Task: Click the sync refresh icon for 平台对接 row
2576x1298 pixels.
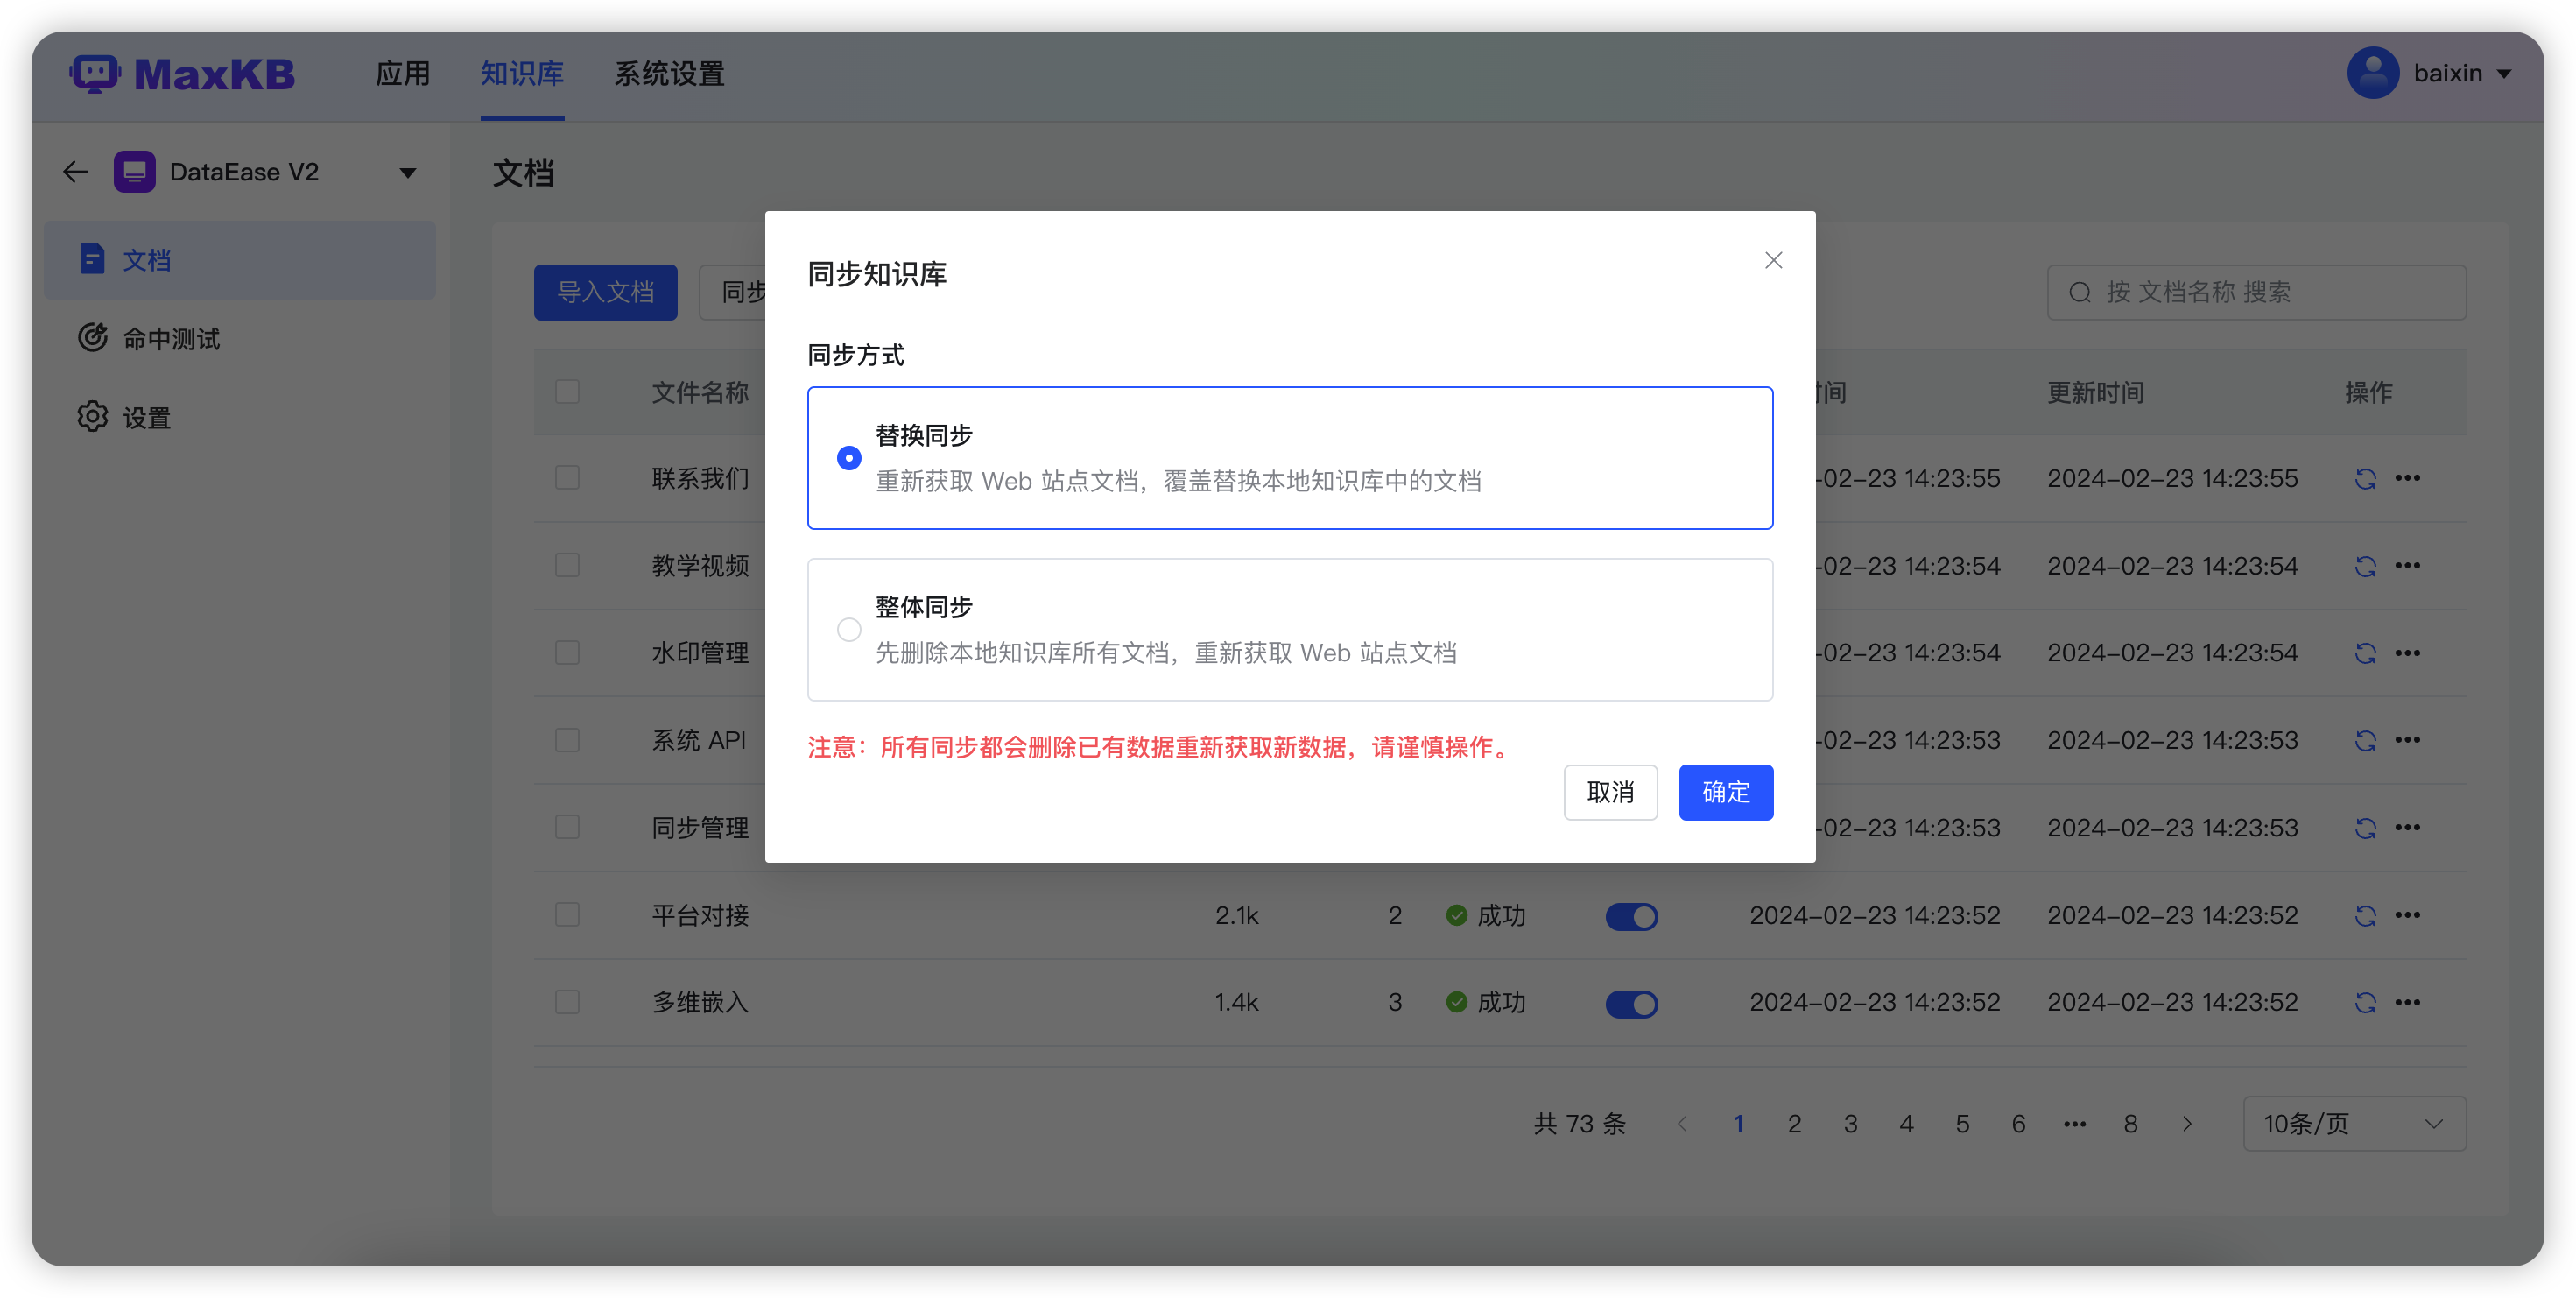Action: (x=2365, y=915)
